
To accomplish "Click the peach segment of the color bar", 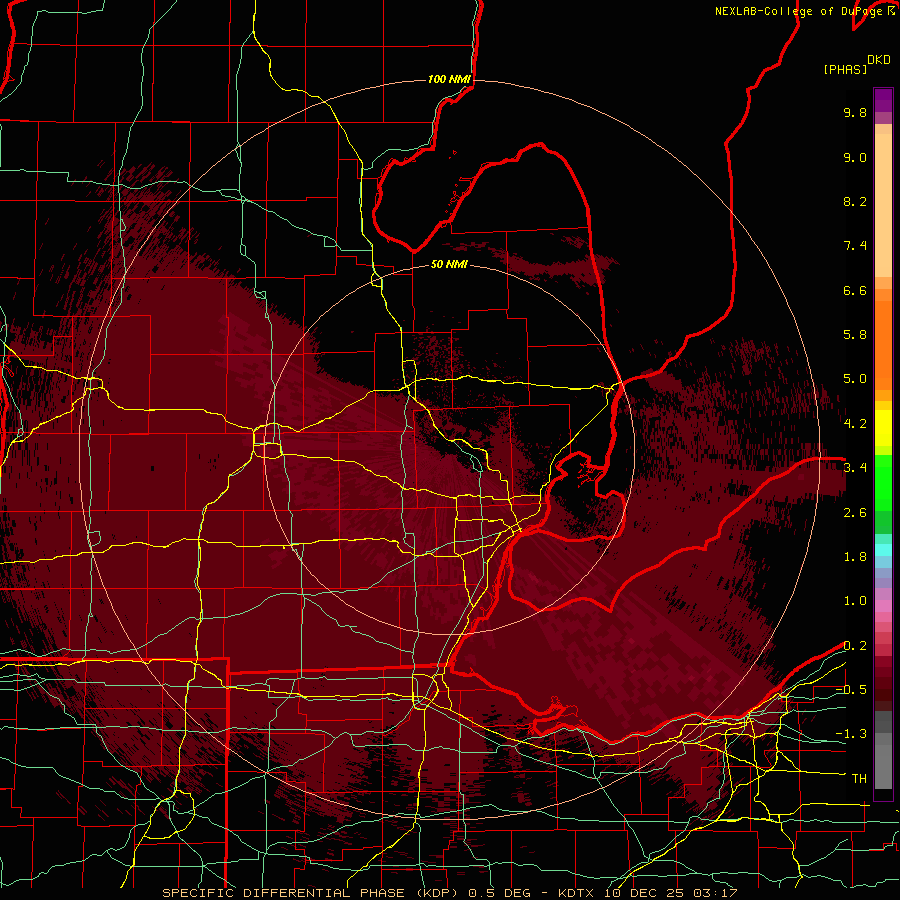I will pyautogui.click(x=883, y=201).
